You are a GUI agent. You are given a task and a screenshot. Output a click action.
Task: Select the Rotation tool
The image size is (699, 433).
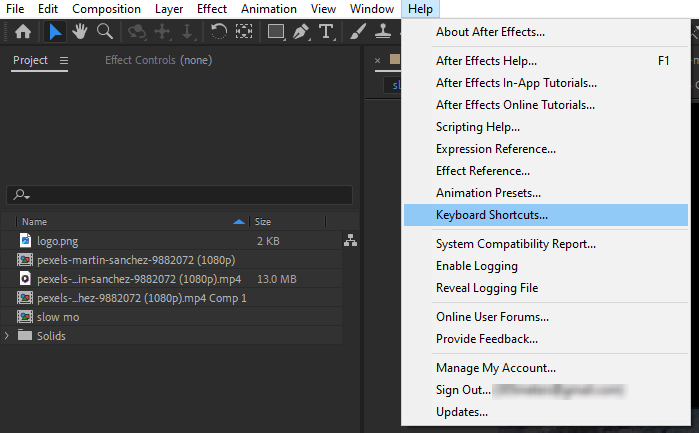pos(218,31)
